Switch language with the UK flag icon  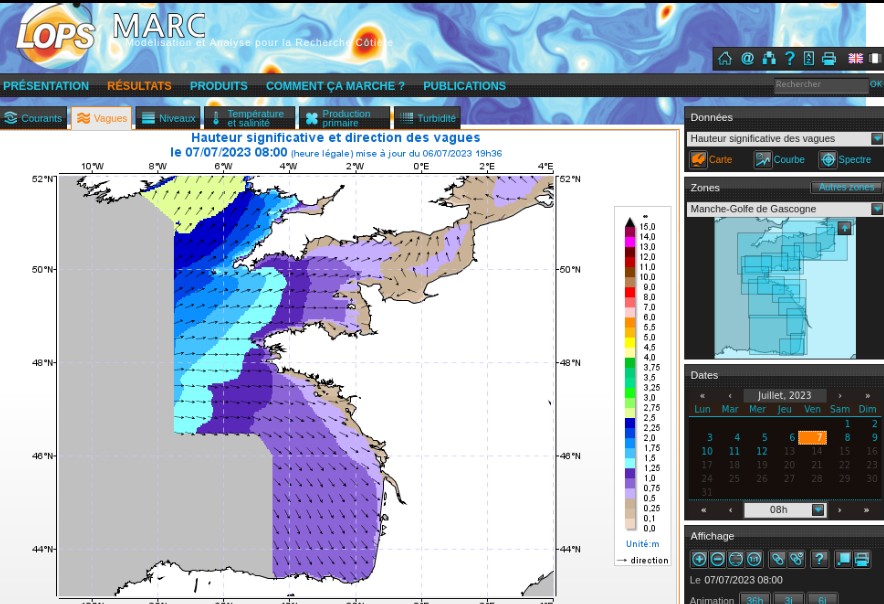click(x=855, y=58)
